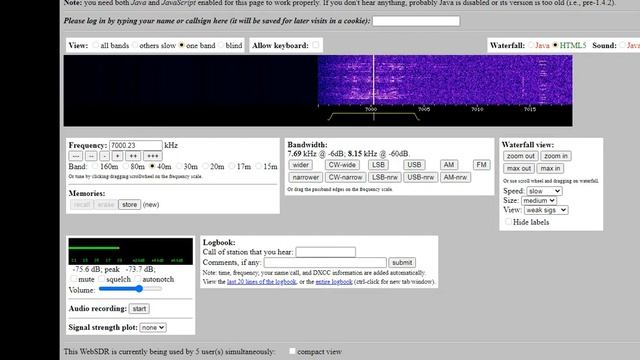The height and width of the screenshot is (360, 640).
Task: Click the 'narrower' bandwidth button
Action: pyautogui.click(x=306, y=178)
